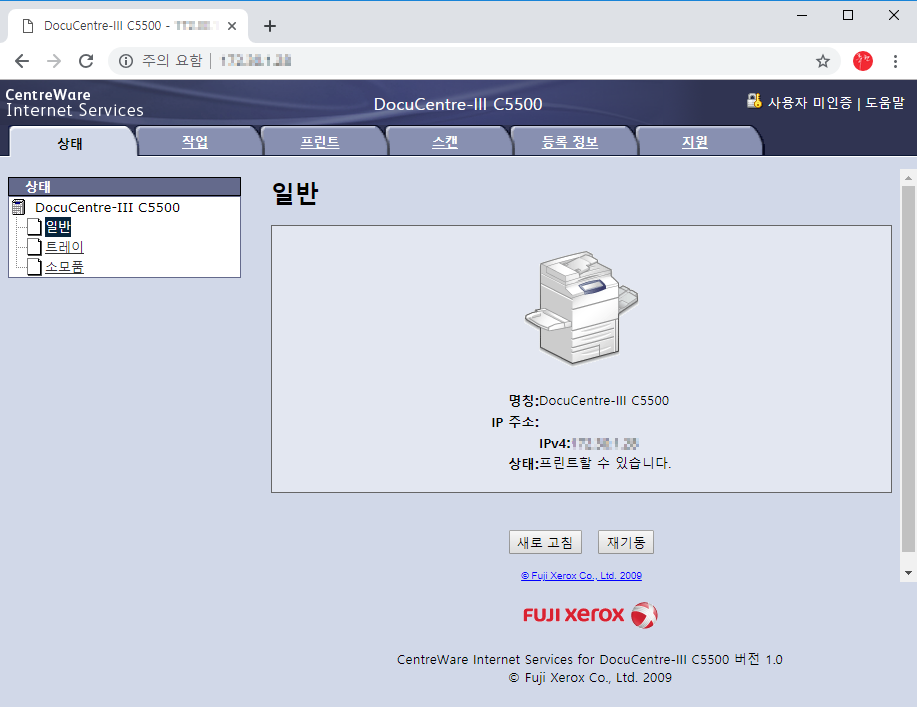
Task: Click the page scrollbar up arrow
Action: click(x=908, y=177)
